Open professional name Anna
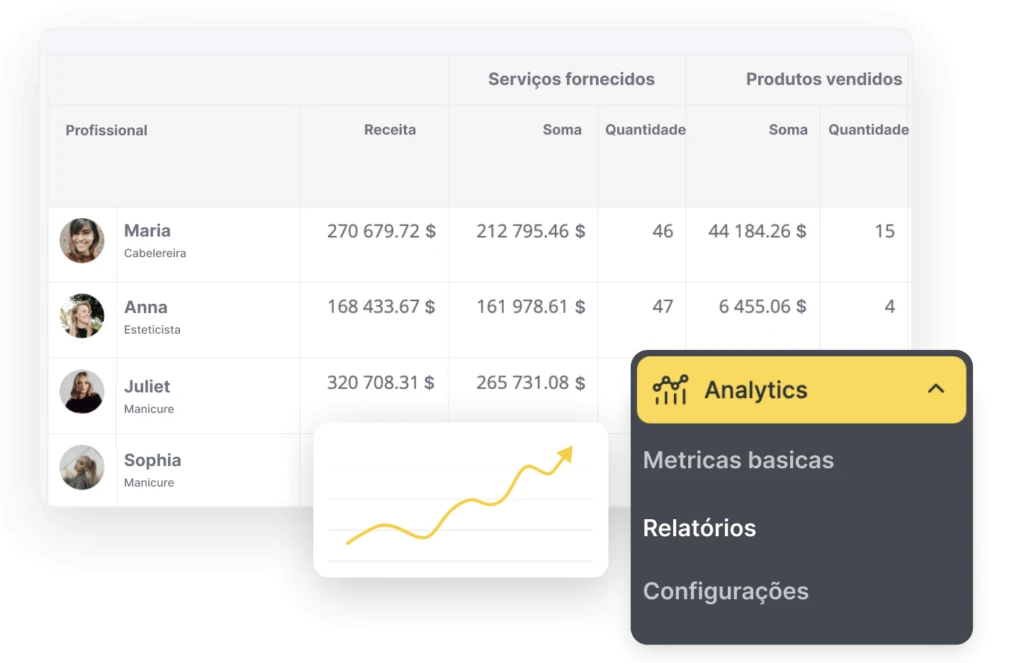This screenshot has width=1024, height=663. 146,307
